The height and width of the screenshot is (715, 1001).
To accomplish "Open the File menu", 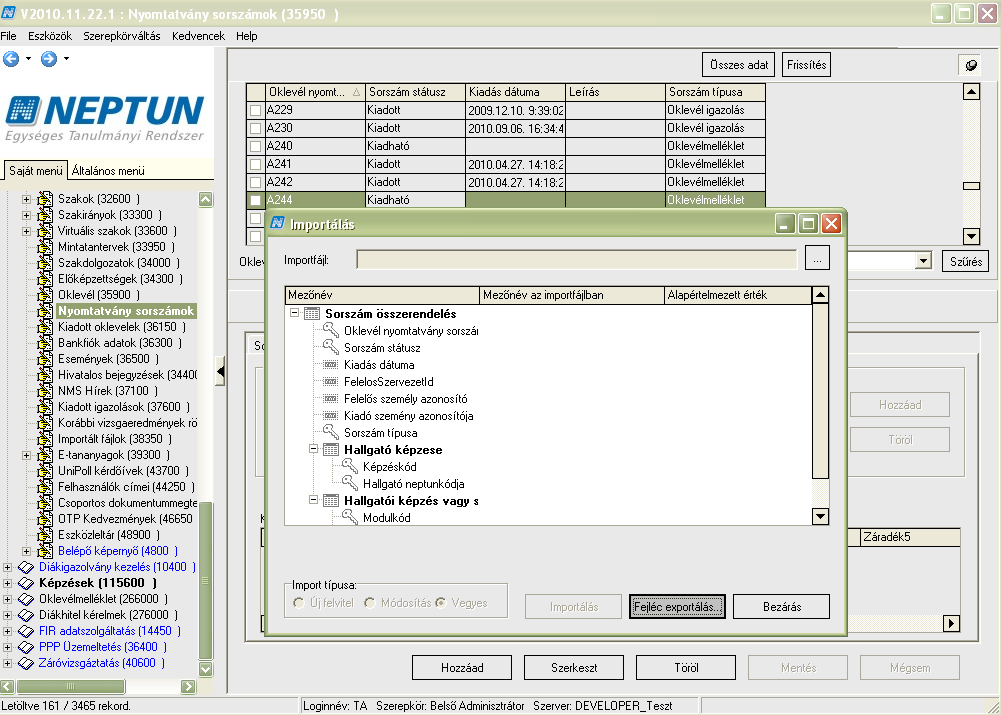I will click(x=8, y=36).
